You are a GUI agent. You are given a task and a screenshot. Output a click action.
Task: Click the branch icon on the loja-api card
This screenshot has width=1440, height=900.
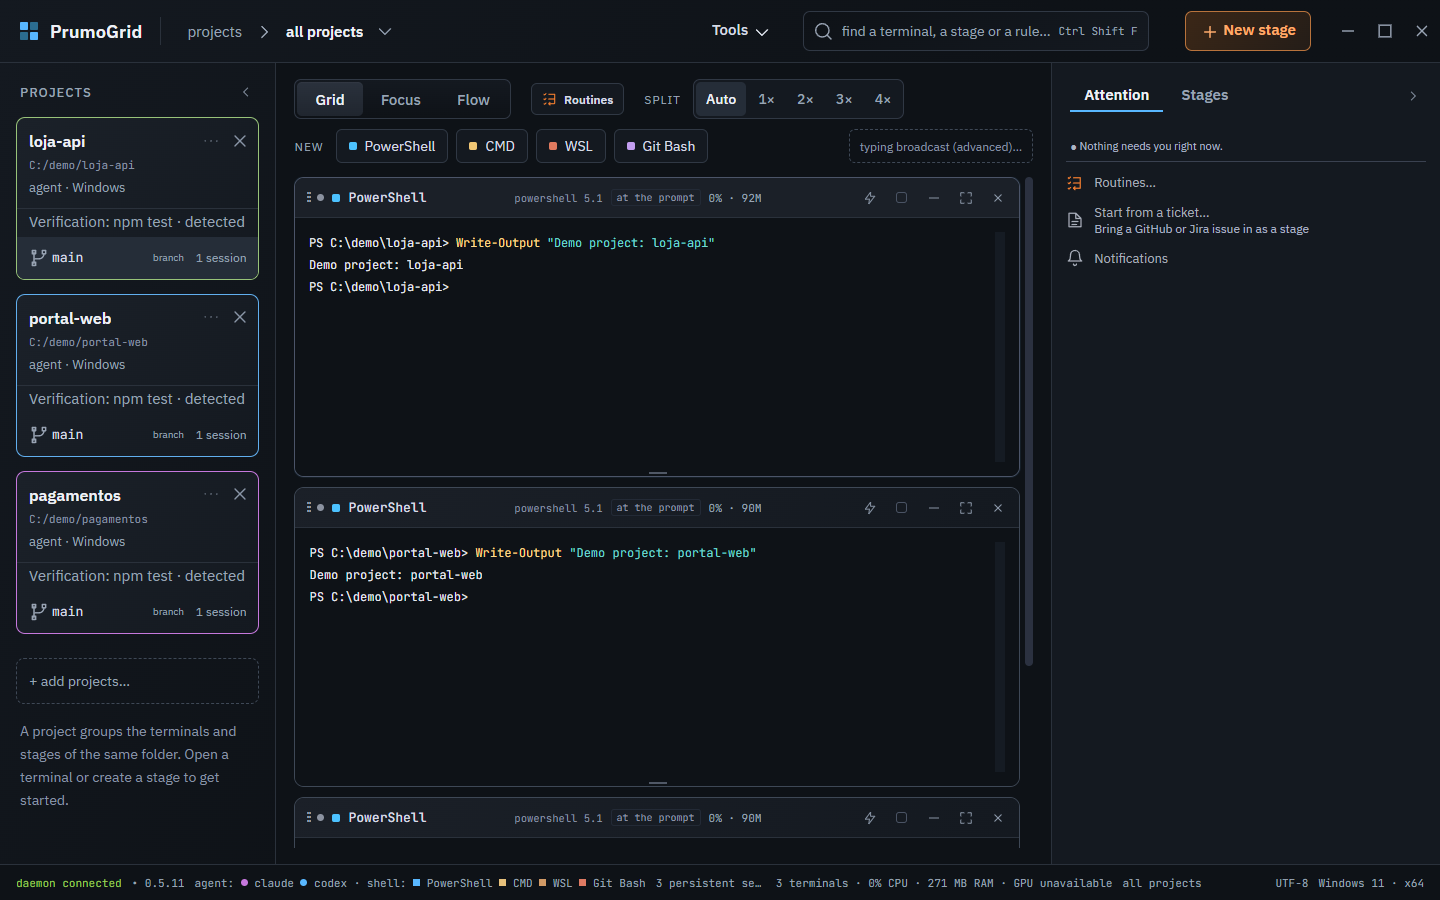pyautogui.click(x=38, y=257)
